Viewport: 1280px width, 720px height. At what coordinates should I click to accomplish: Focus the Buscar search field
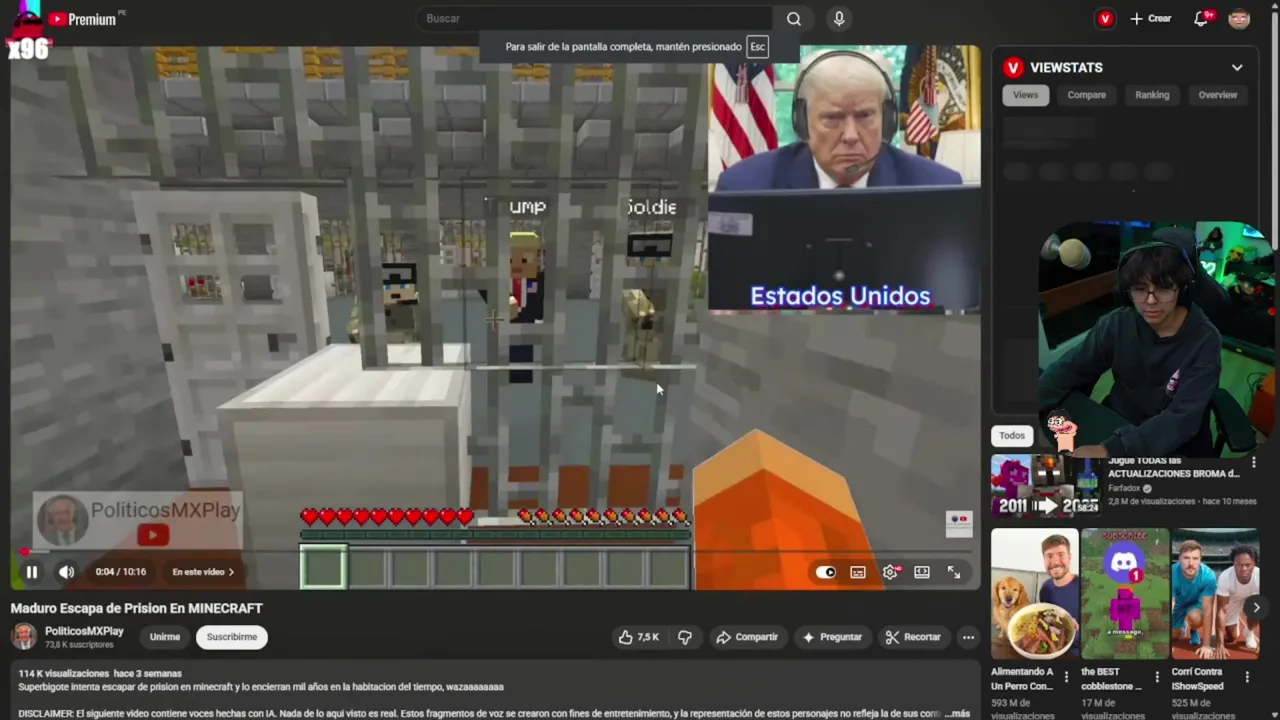[x=596, y=19]
